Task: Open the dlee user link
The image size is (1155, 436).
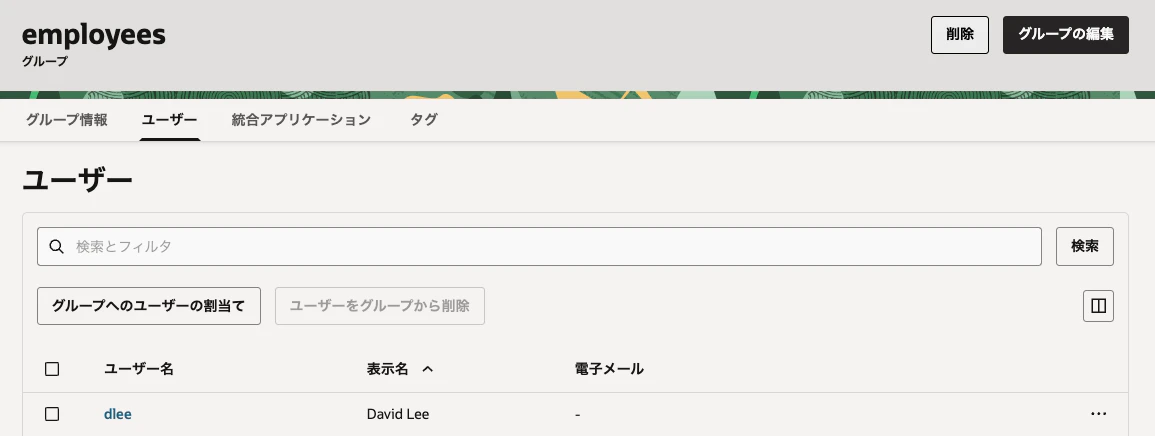Action: click(118, 414)
